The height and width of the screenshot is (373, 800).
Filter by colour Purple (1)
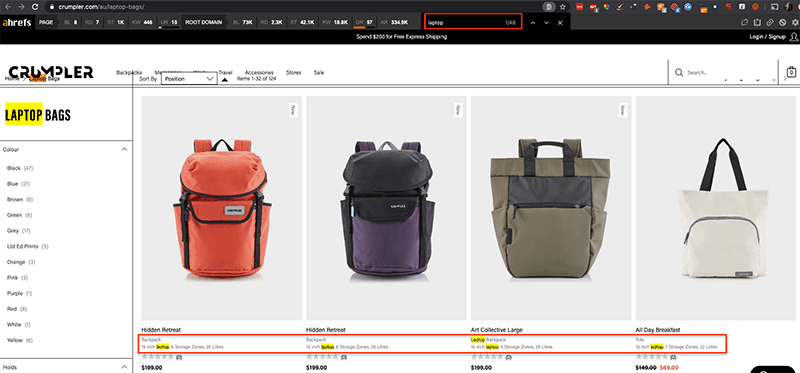19,293
